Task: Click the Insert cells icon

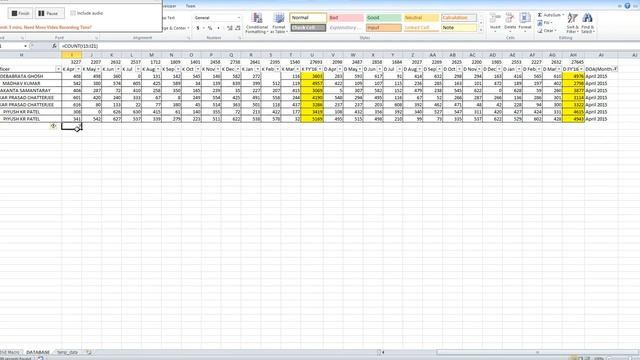Action: (x=495, y=18)
